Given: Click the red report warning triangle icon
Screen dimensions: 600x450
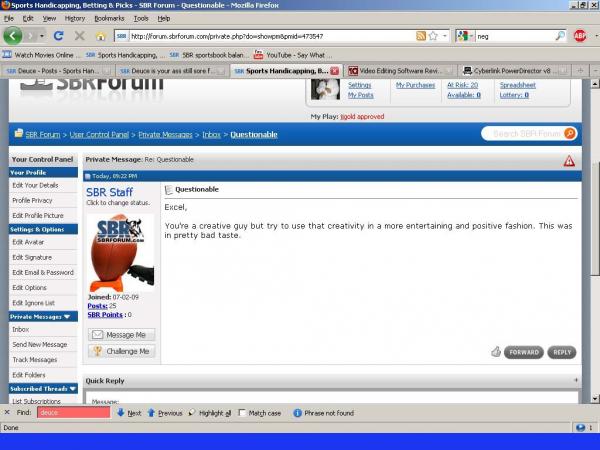Looking at the screenshot, I should point(569,160).
